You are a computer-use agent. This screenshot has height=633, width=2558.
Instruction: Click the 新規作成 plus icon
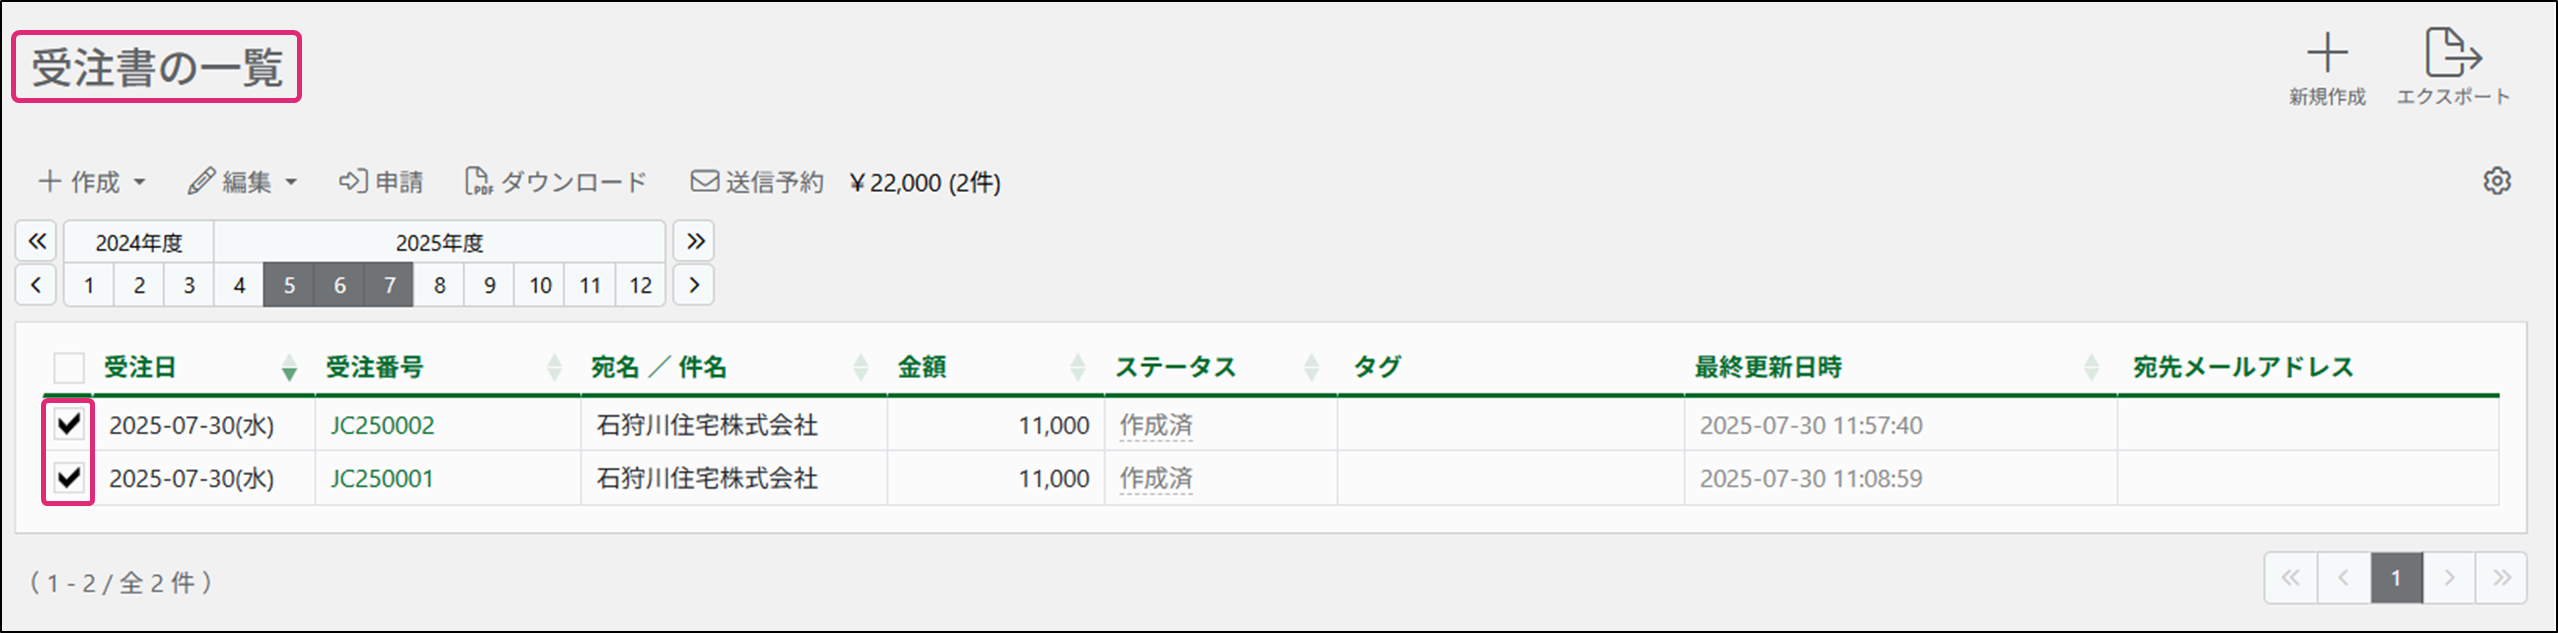(x=2327, y=54)
